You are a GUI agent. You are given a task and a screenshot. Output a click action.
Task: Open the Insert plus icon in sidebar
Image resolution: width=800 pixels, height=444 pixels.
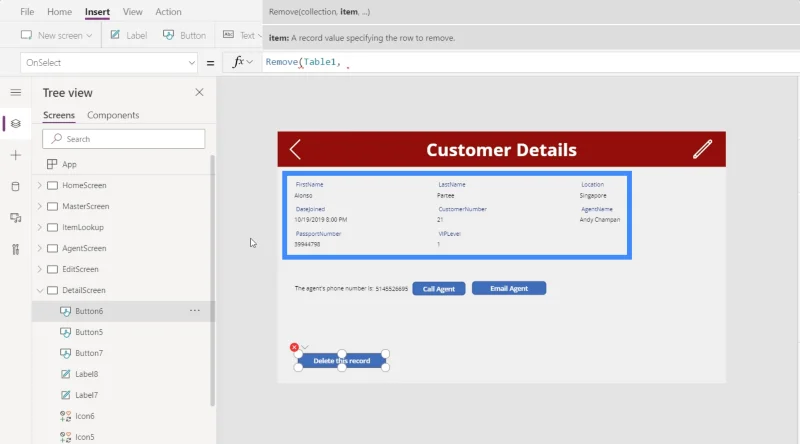point(16,155)
